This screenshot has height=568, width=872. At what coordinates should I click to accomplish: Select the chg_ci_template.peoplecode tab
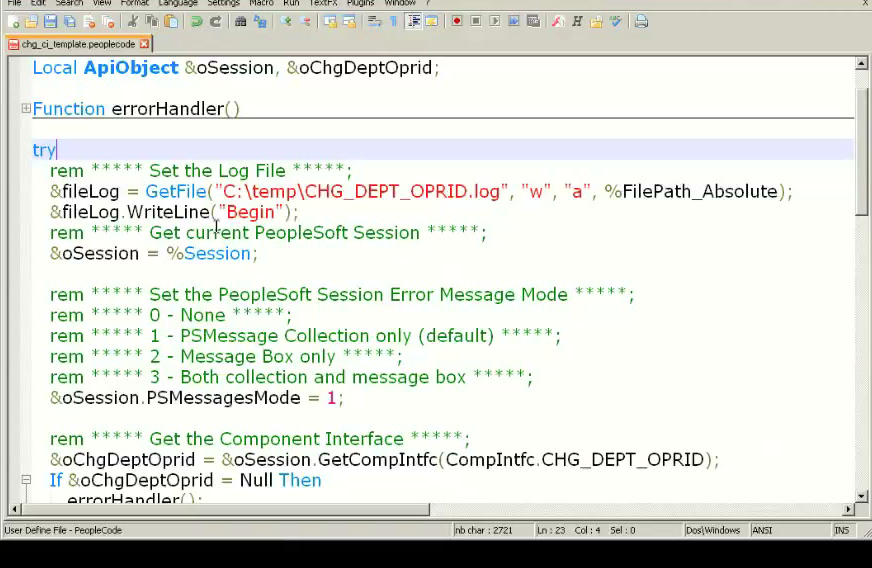[78, 44]
